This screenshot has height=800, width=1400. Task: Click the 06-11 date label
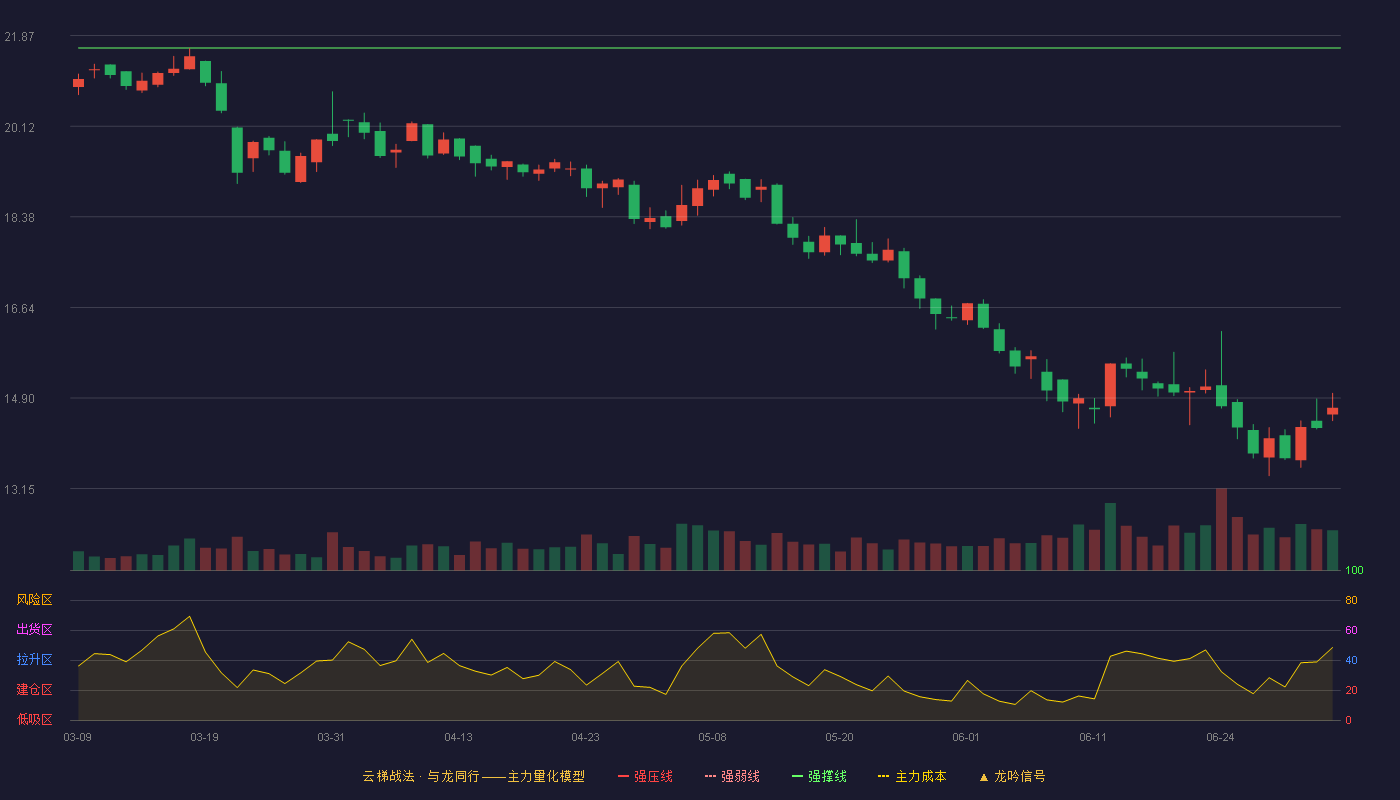[1094, 737]
